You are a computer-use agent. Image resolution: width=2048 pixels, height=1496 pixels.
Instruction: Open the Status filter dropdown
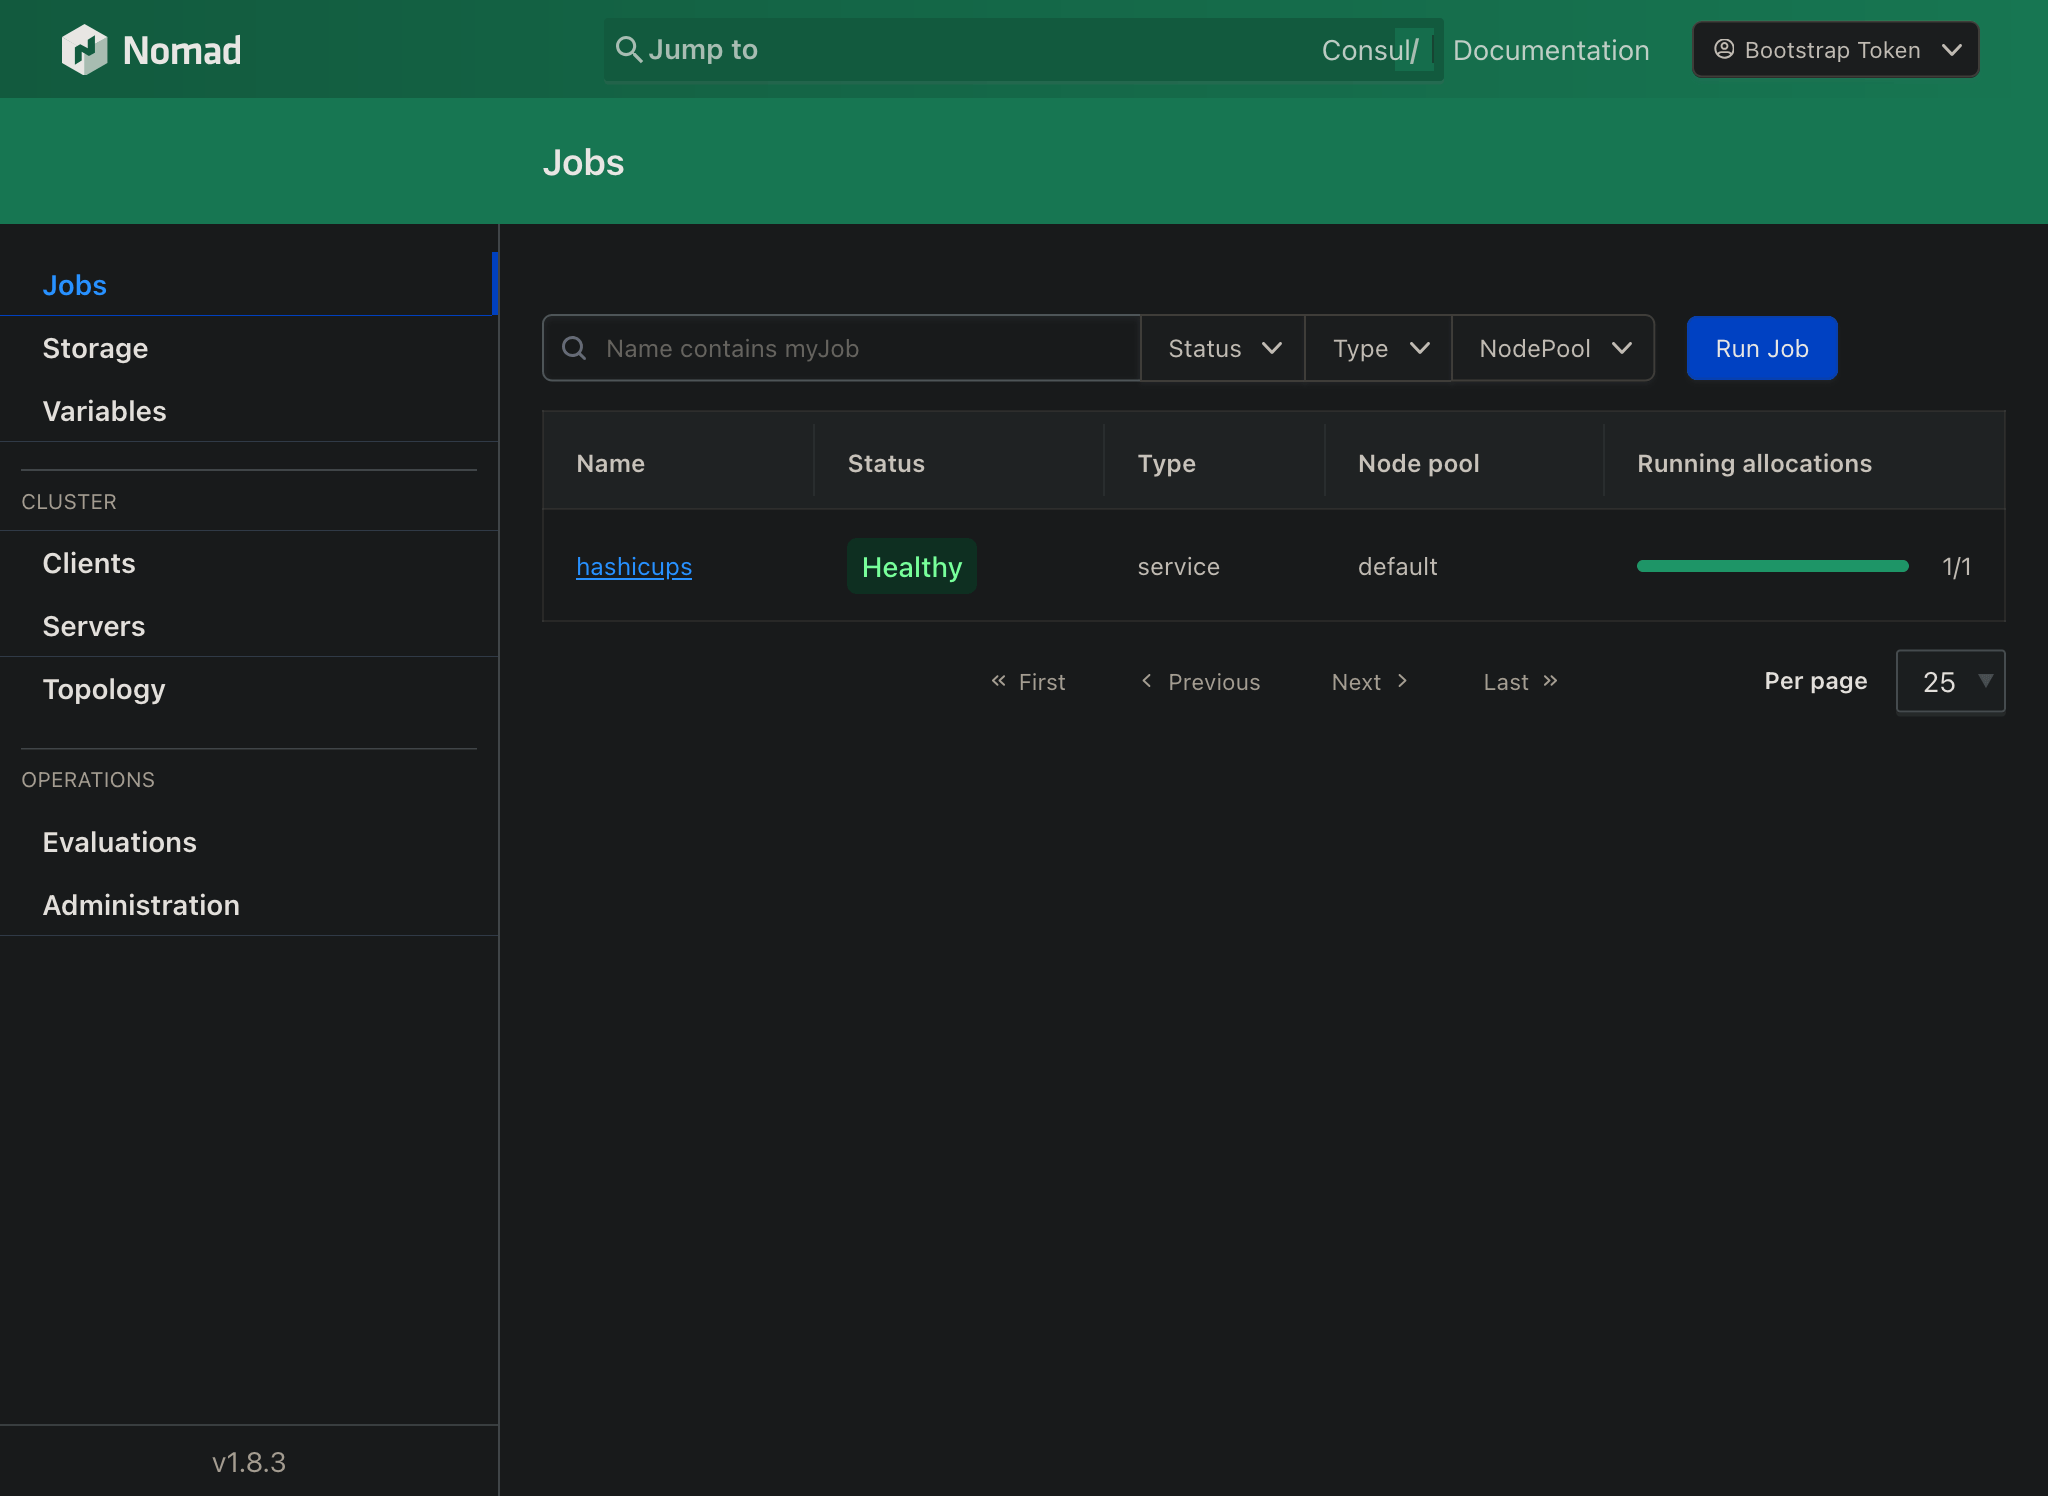1222,348
